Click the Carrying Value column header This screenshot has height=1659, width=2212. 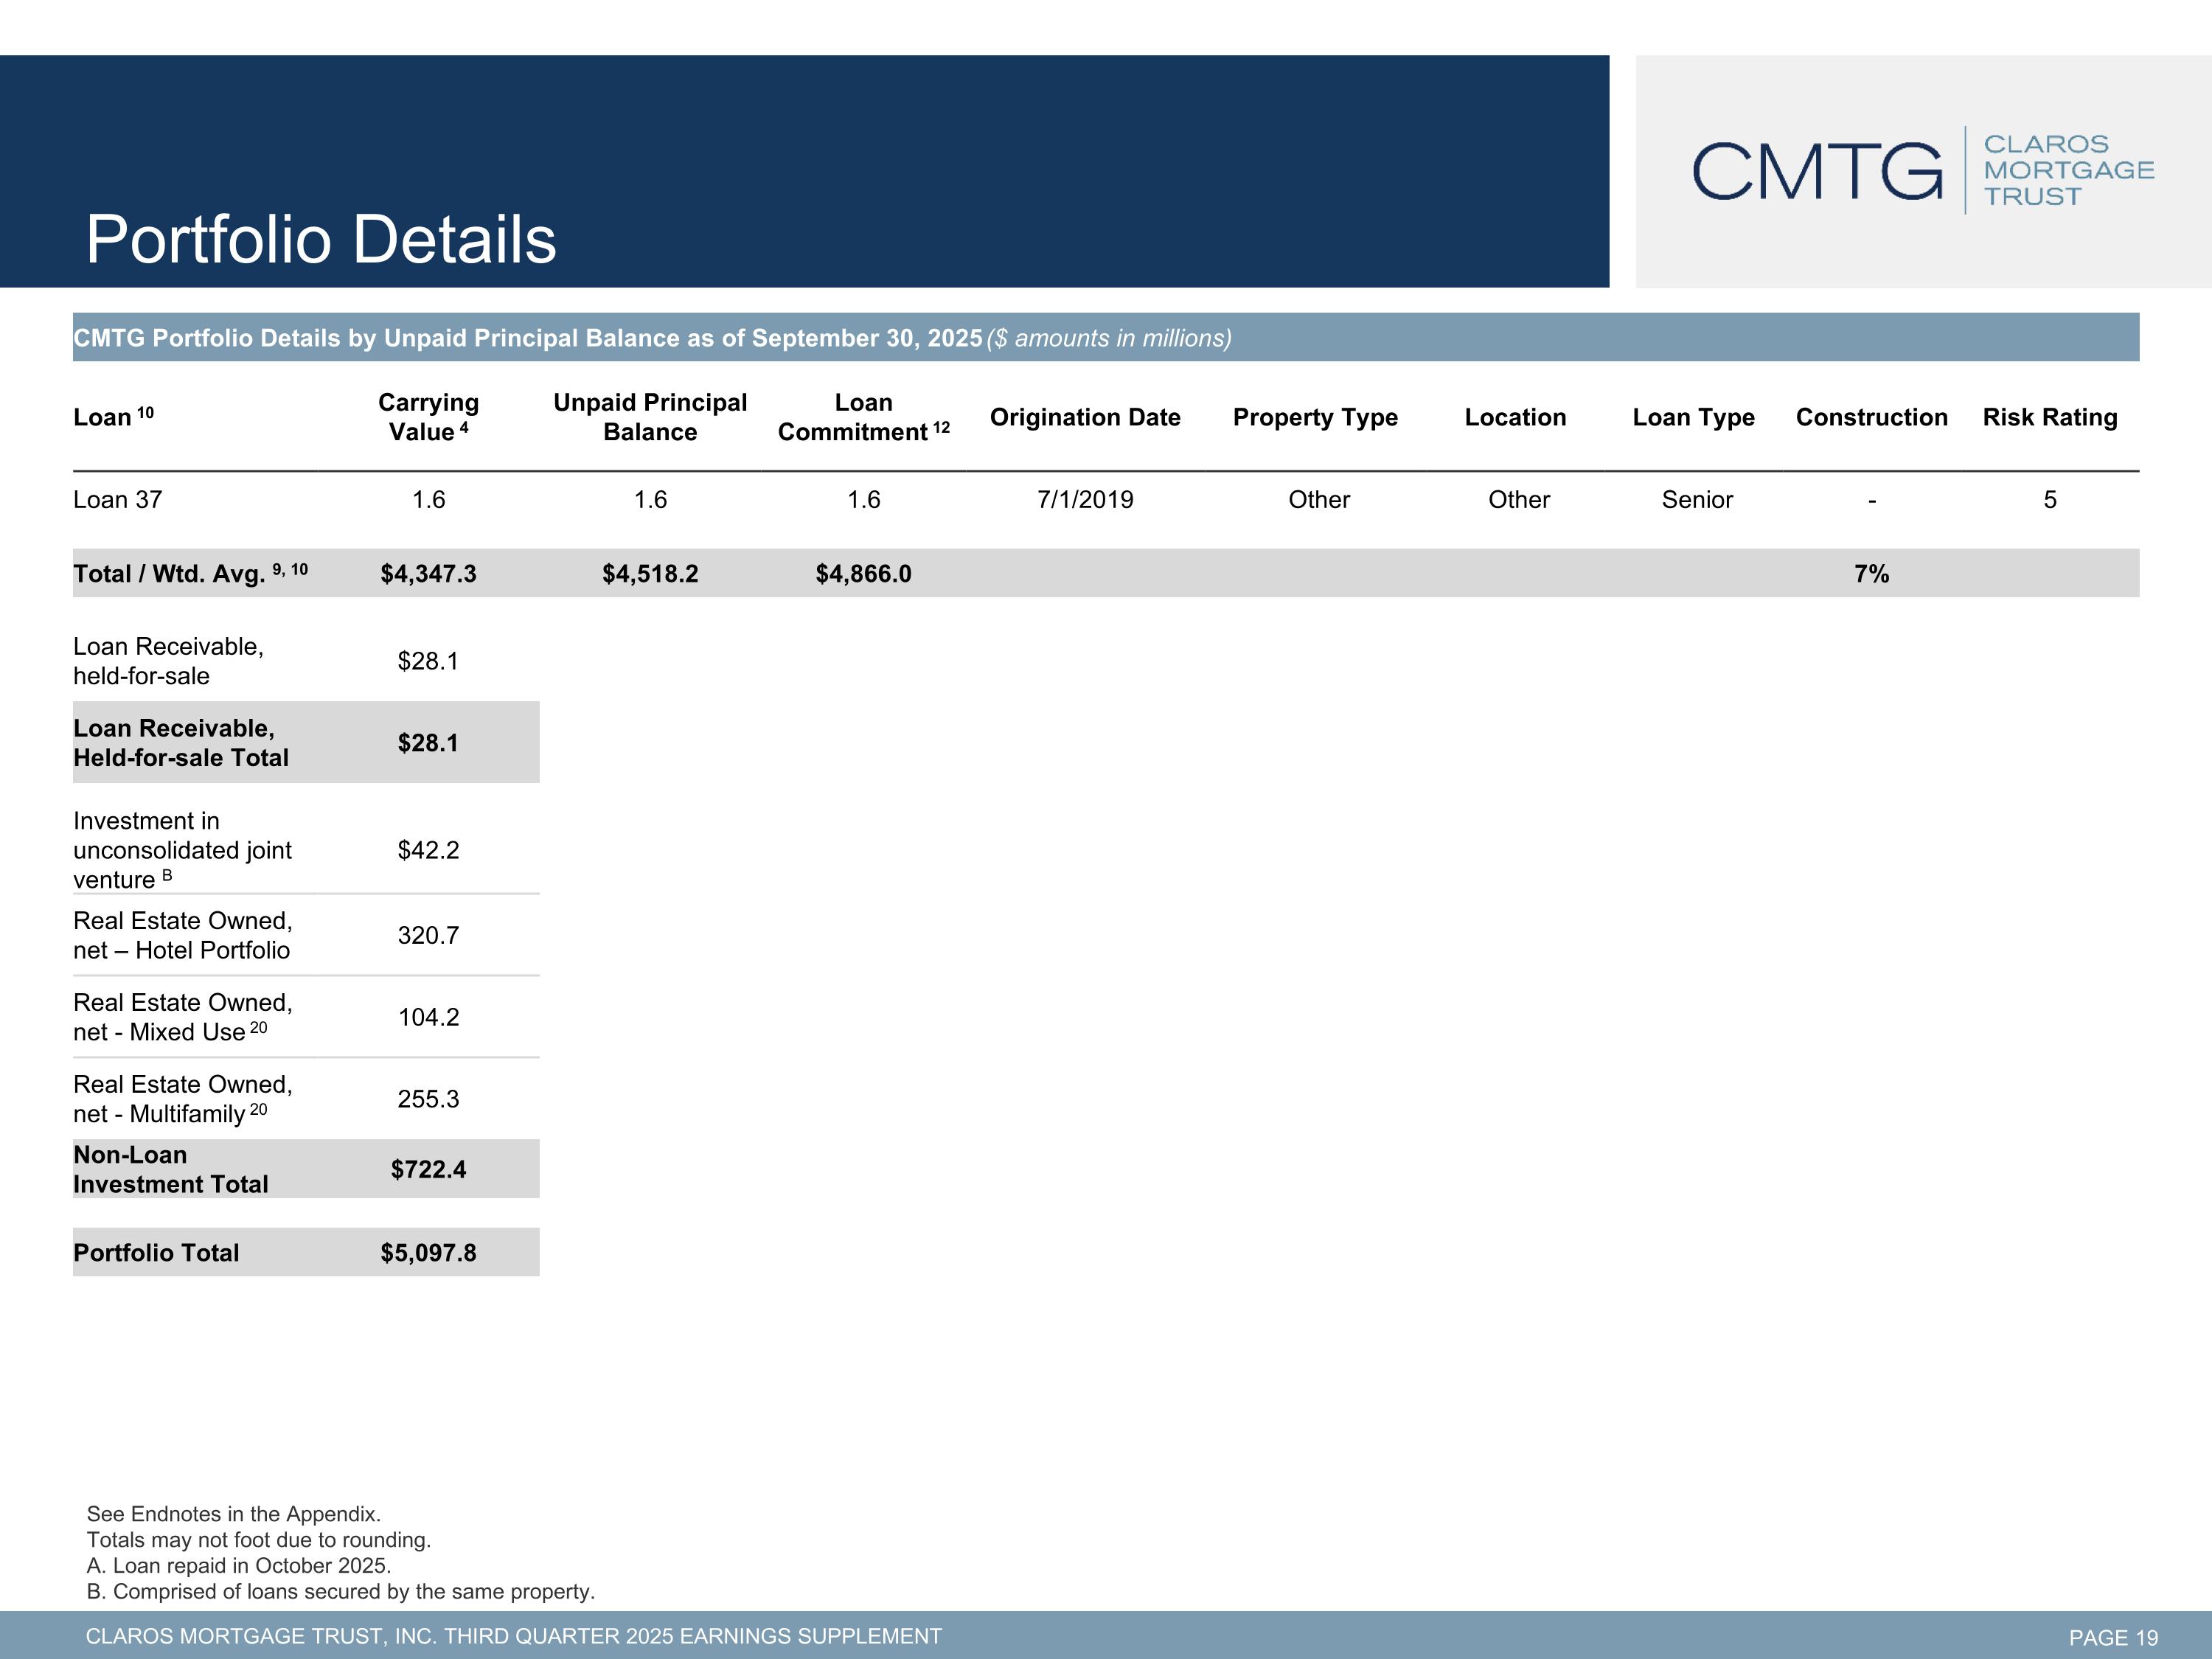(x=428, y=417)
